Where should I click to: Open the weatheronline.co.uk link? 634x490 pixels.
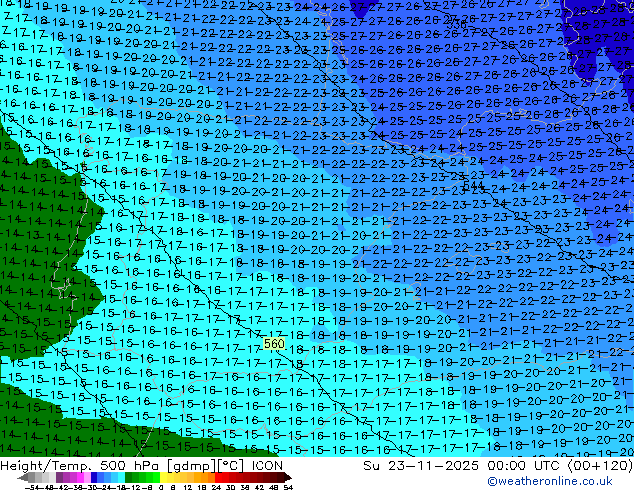click(x=549, y=481)
